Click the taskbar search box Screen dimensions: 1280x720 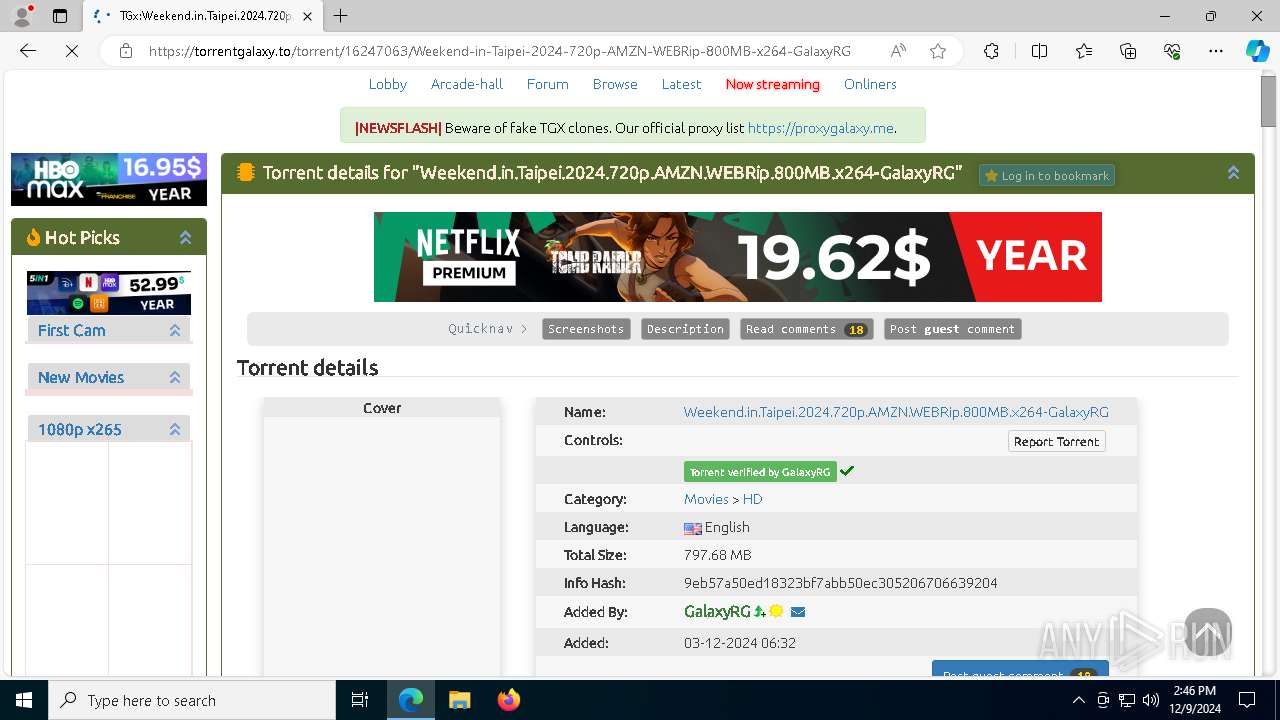[192, 700]
